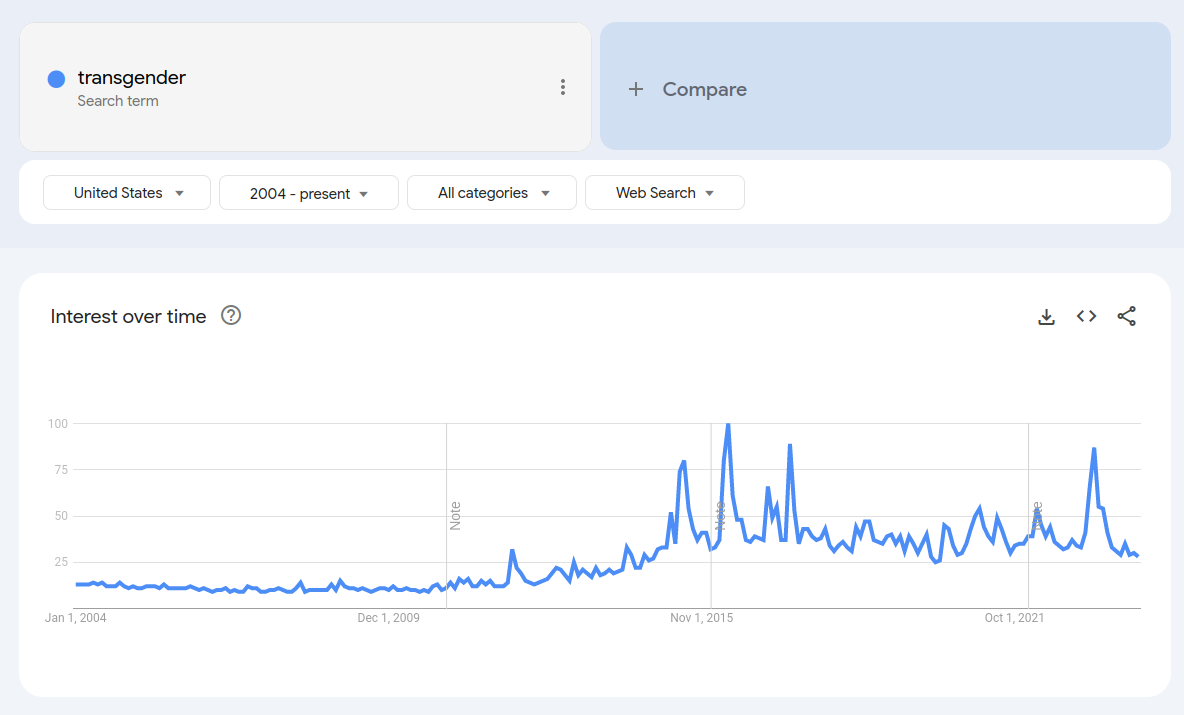Add a comparison term with Compare
Screen dimensions: 1184x715
pyautogui.click(x=885, y=86)
